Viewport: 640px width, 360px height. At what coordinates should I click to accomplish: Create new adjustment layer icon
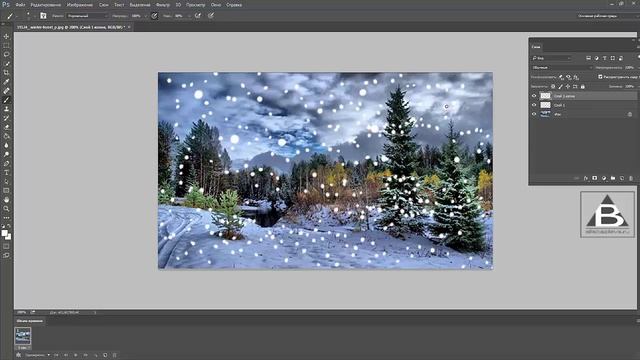pyautogui.click(x=604, y=178)
